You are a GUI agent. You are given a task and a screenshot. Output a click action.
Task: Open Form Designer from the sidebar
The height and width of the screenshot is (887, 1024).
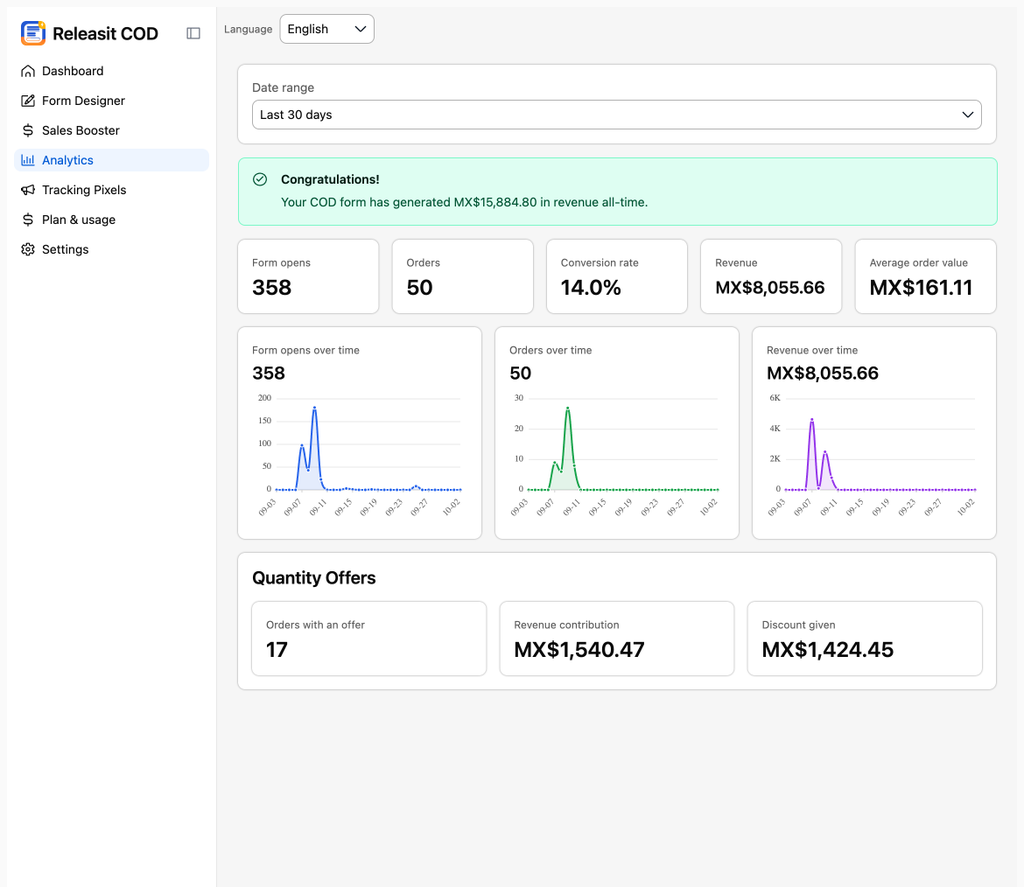112,101
